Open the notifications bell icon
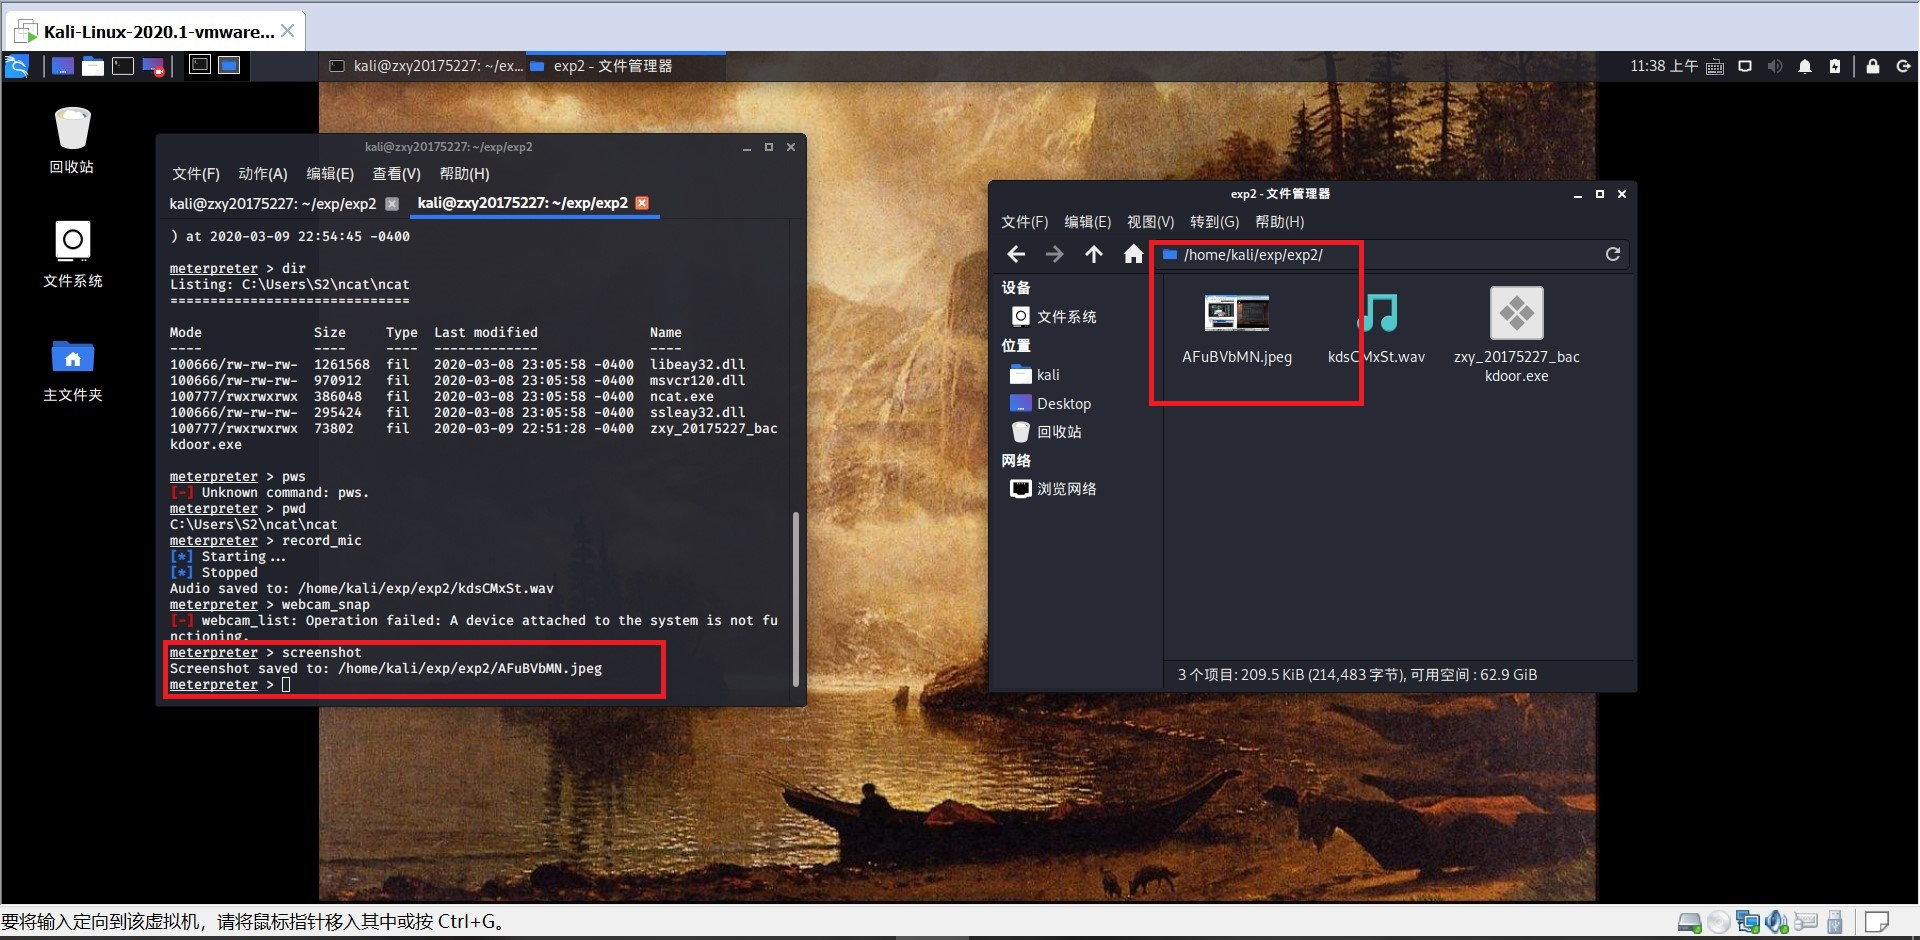The image size is (1920, 940). pyautogui.click(x=1805, y=66)
